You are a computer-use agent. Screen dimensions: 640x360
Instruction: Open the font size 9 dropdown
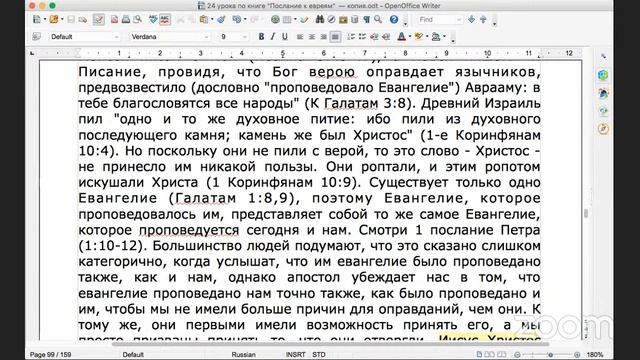tap(245, 37)
